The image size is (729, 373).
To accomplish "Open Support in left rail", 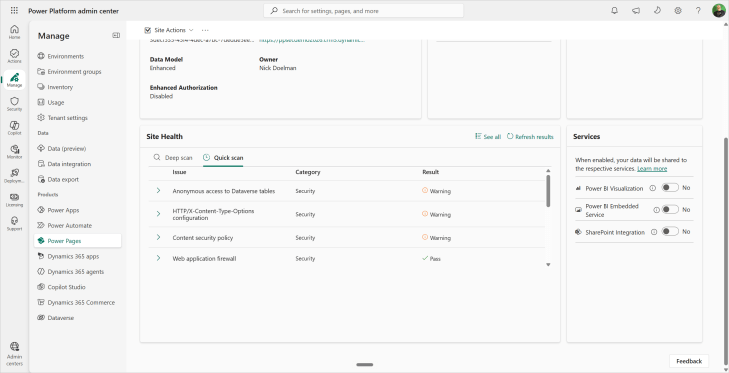I will point(14,224).
